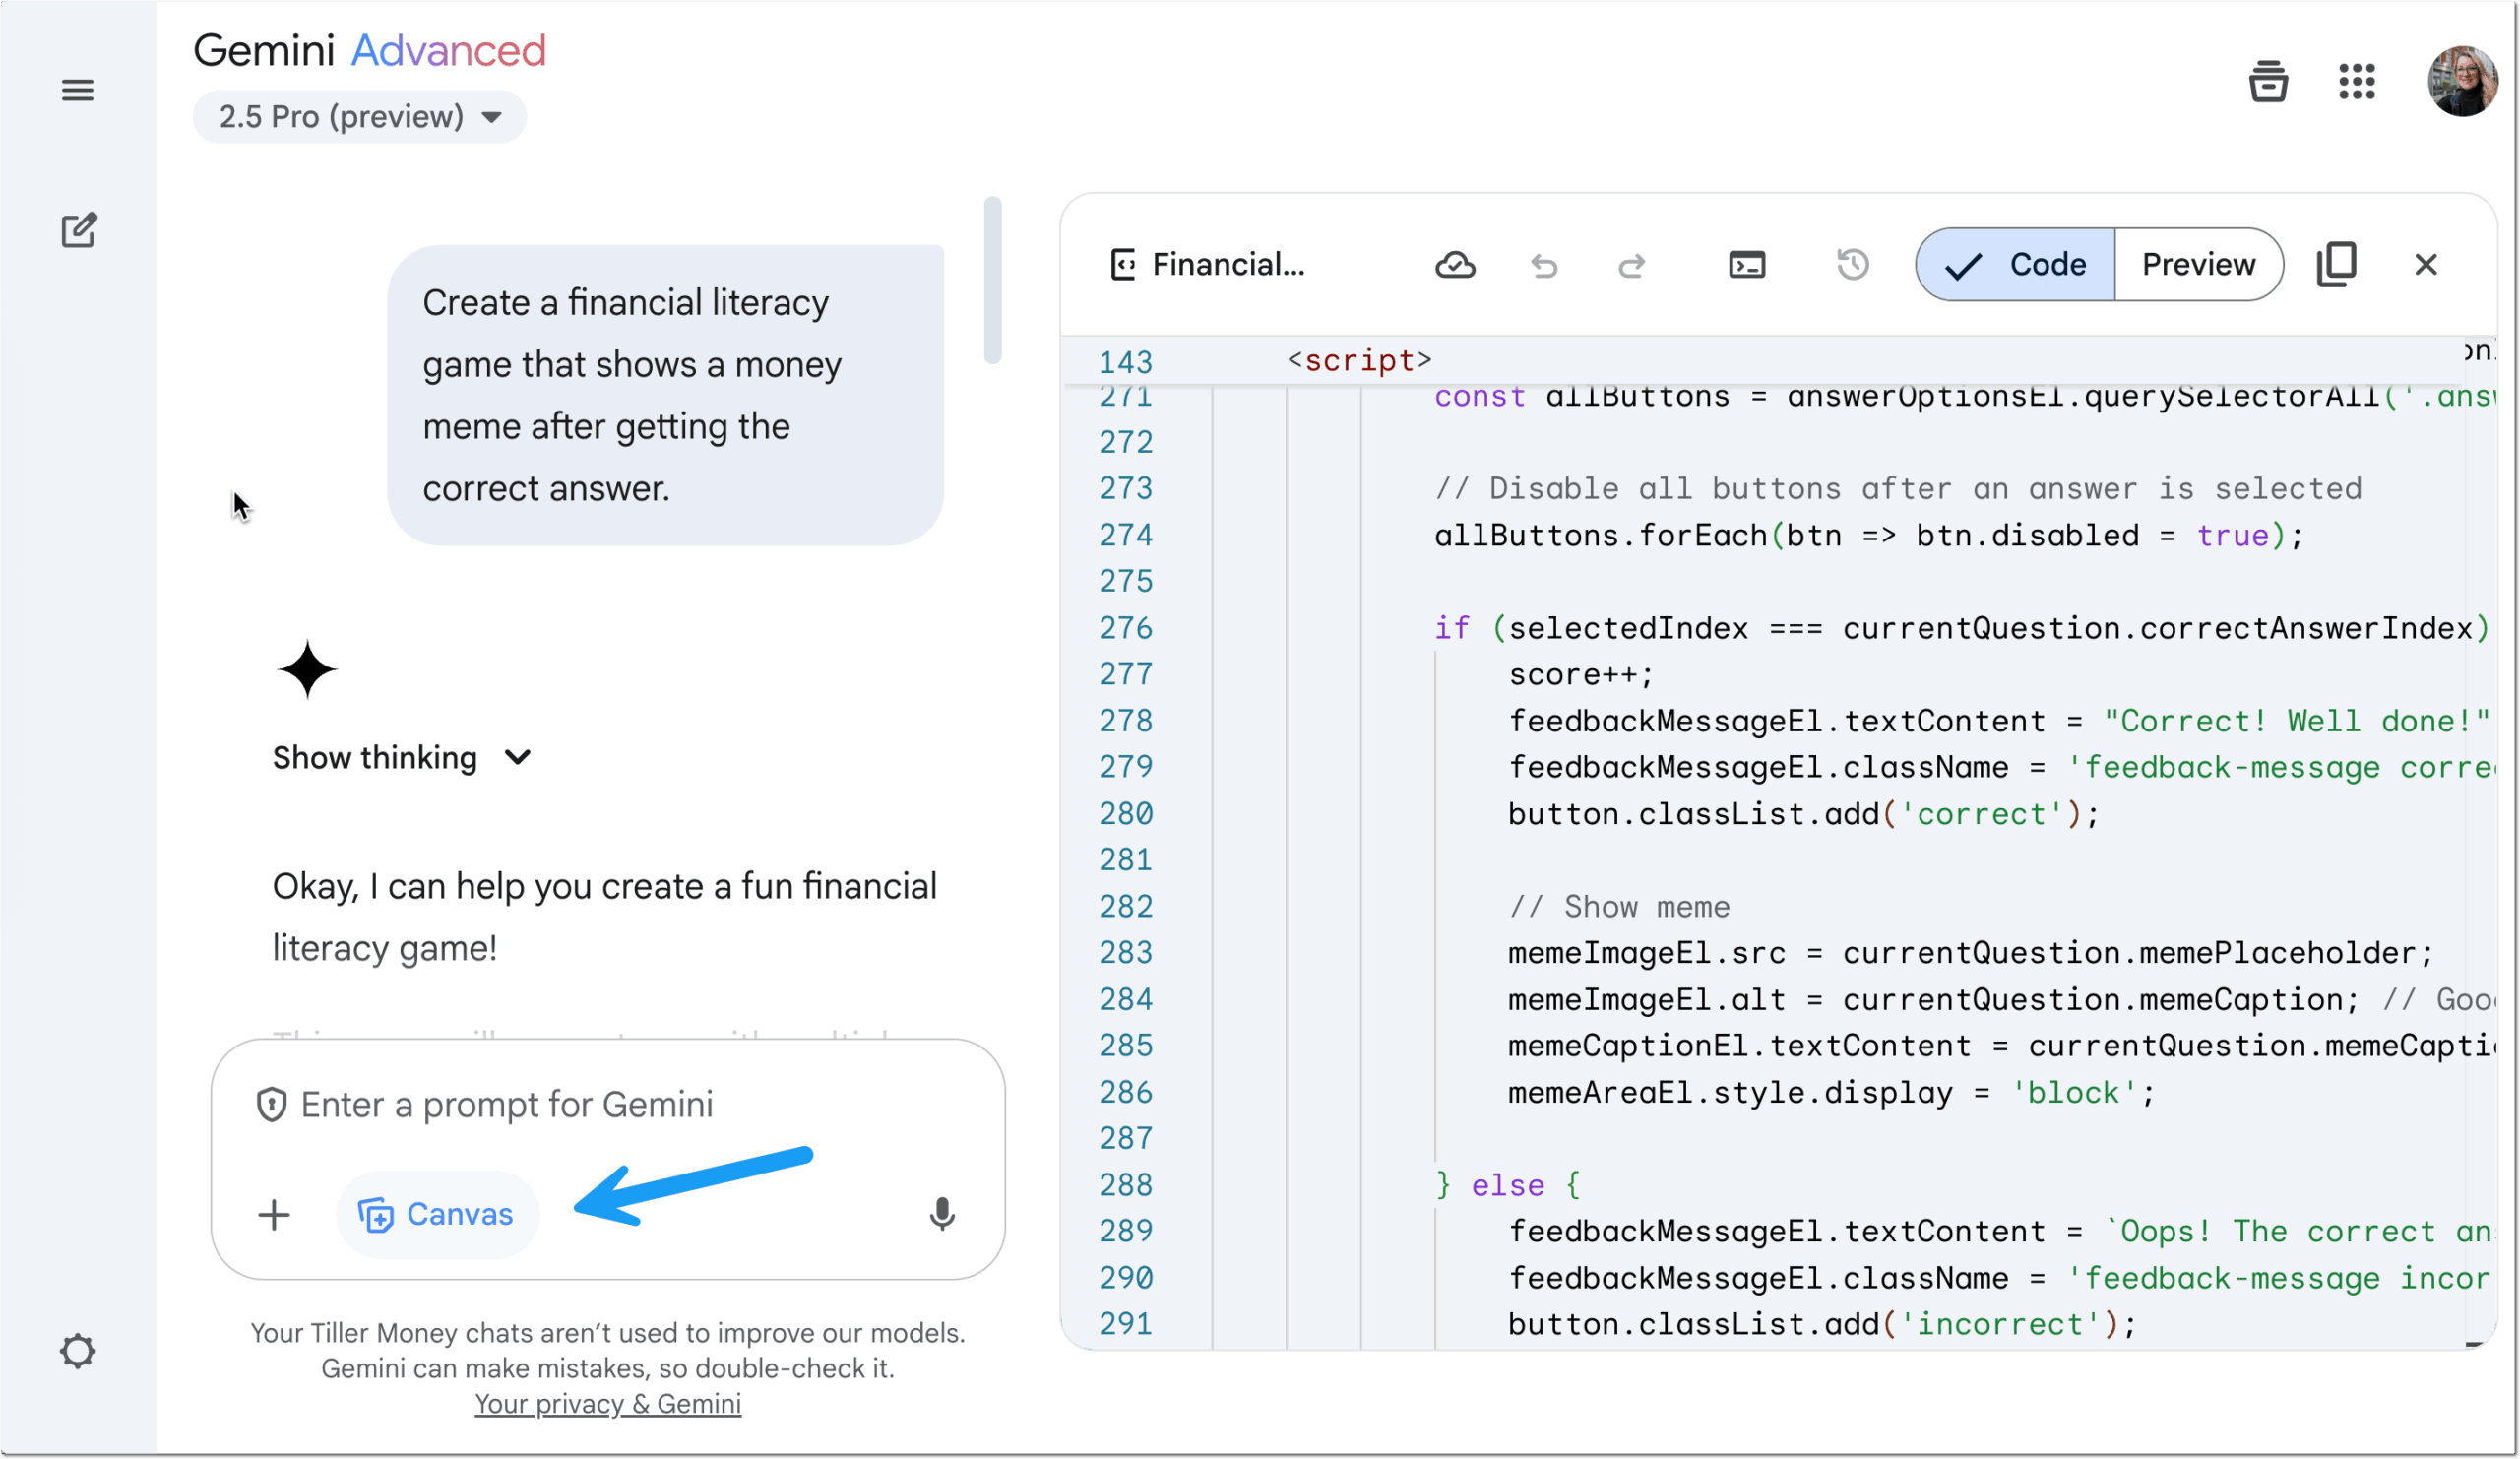The image size is (2520, 1459).
Task: Click button.classList.add('incorrect') line
Action: point(1822,1325)
